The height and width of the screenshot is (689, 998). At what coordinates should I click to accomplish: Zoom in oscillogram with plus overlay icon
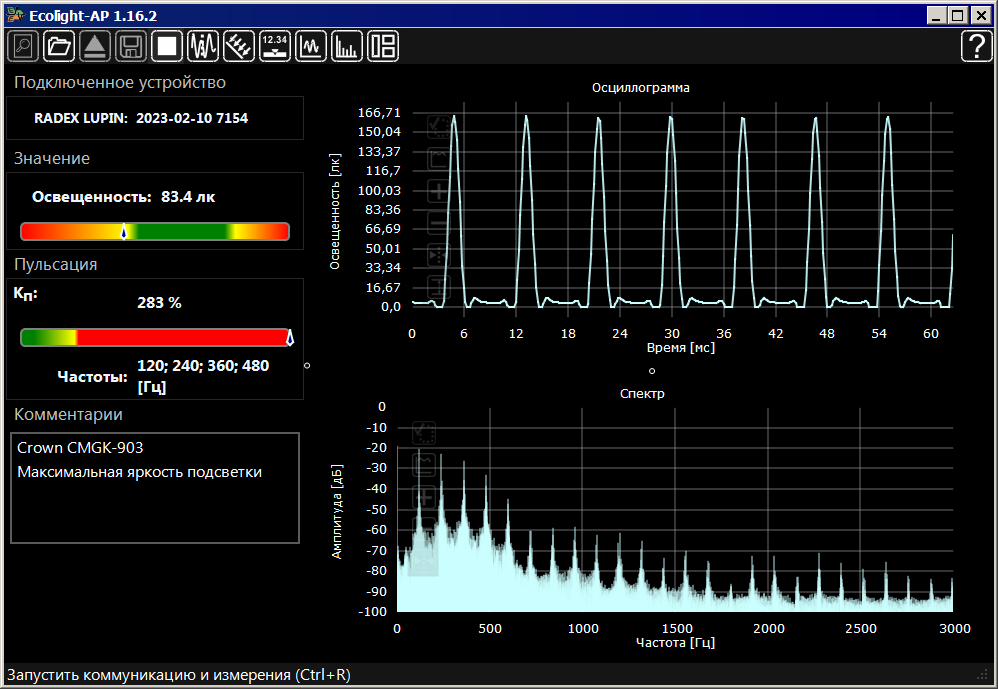[438, 191]
